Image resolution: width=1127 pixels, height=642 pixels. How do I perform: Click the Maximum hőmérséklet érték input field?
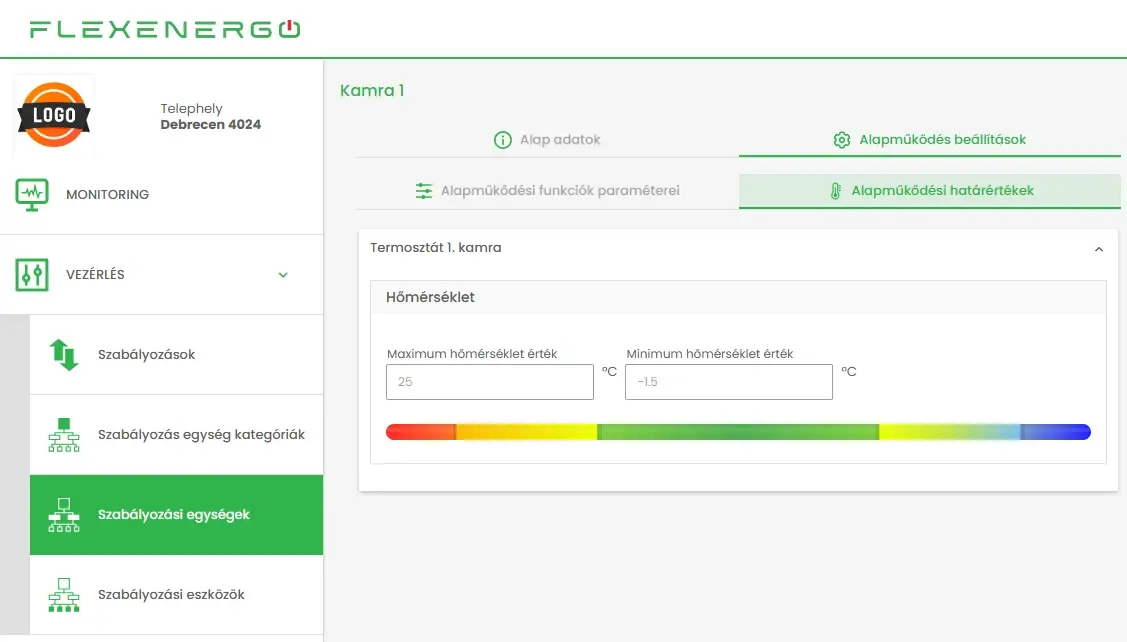click(489, 382)
